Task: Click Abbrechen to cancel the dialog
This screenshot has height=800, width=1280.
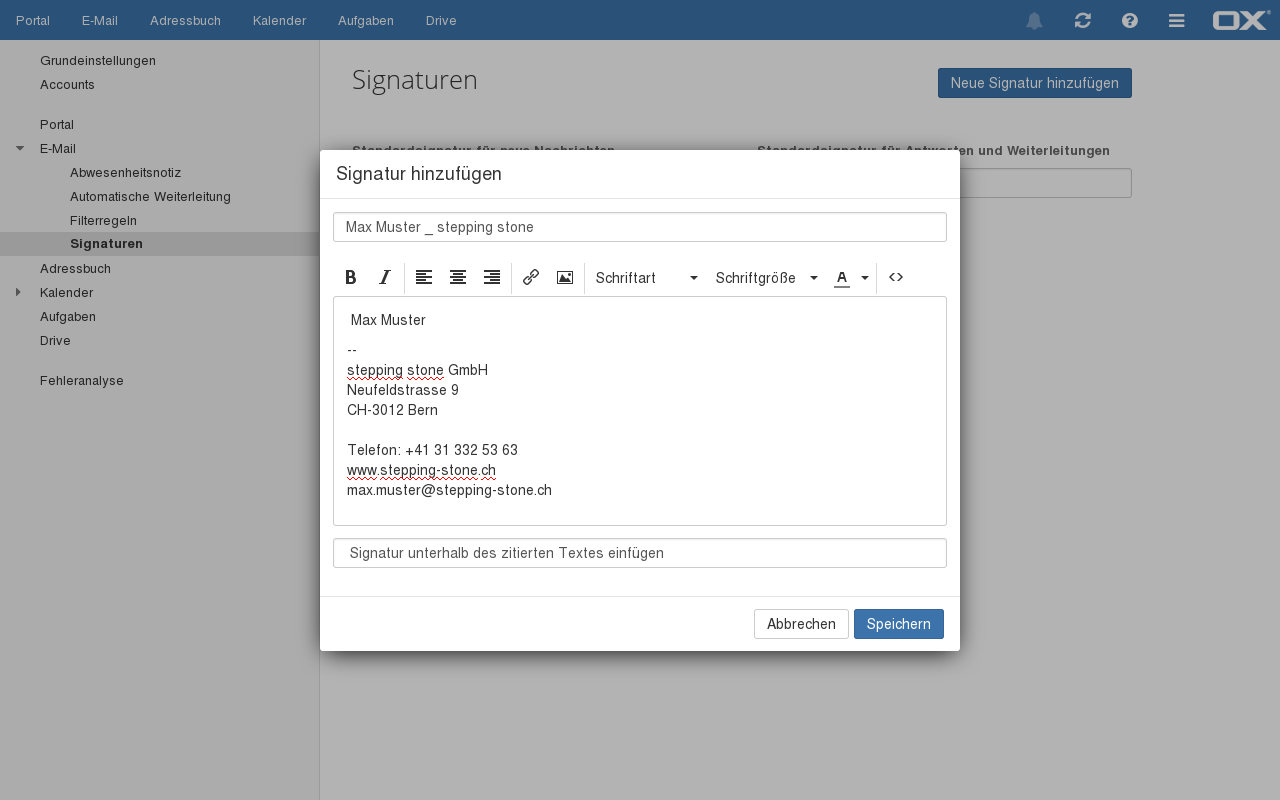Action: 801,624
